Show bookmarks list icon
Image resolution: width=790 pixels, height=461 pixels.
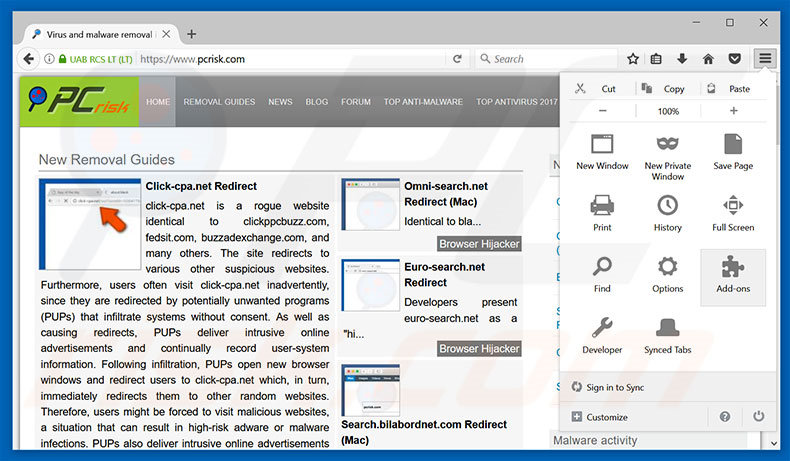(x=656, y=59)
